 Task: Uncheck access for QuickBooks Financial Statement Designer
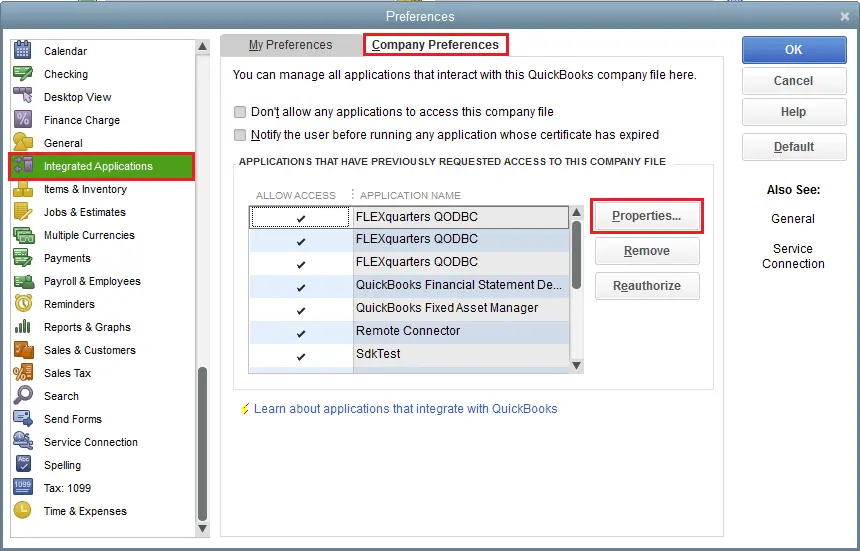point(301,287)
